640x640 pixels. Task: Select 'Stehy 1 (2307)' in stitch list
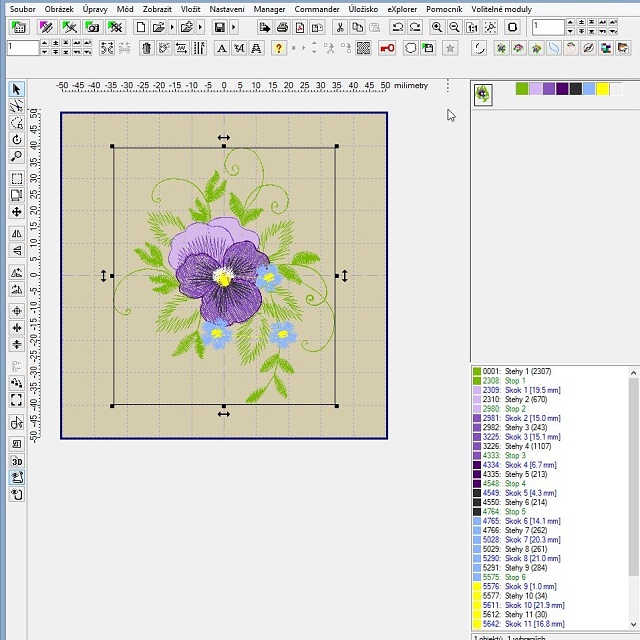click(517, 371)
